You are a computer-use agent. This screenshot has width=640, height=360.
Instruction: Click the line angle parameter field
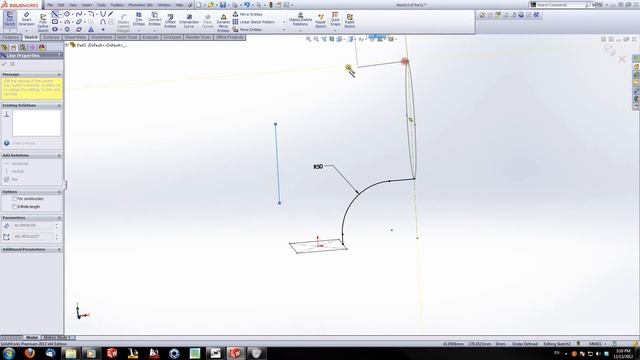pyautogui.click(x=33, y=236)
